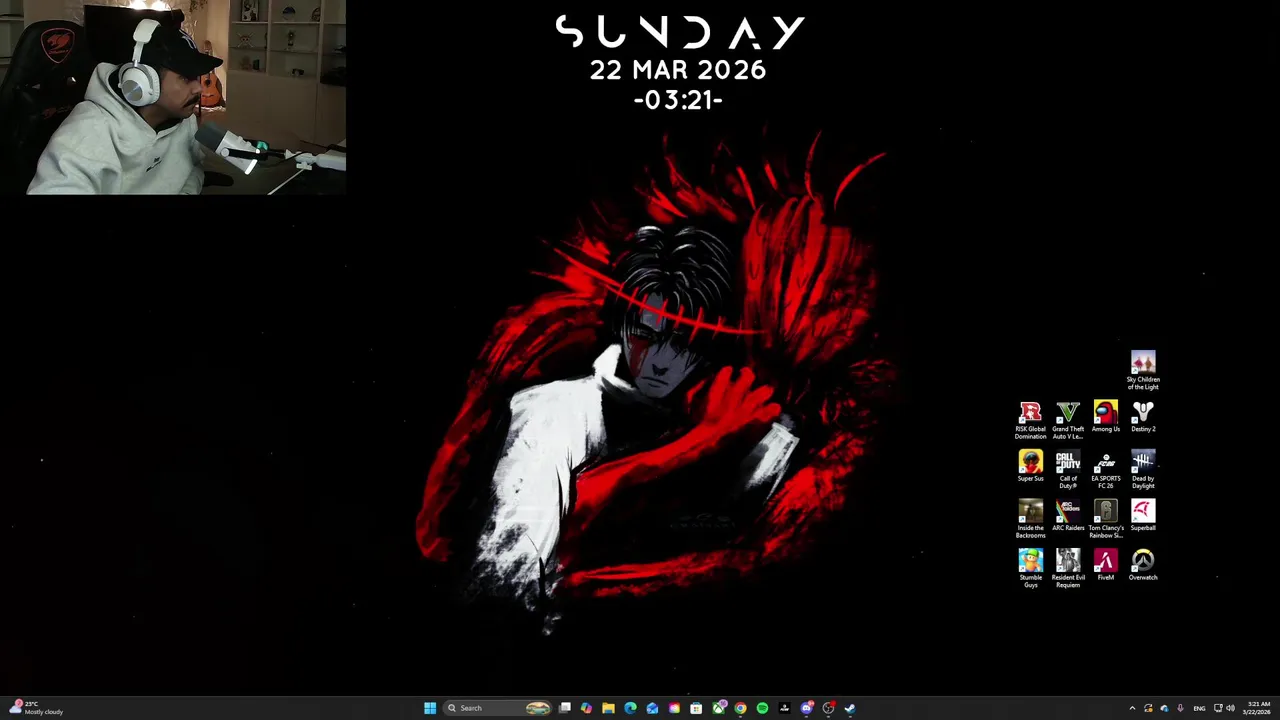Select Tom Clancy's Rainbow Six shortcut

[1105, 519]
